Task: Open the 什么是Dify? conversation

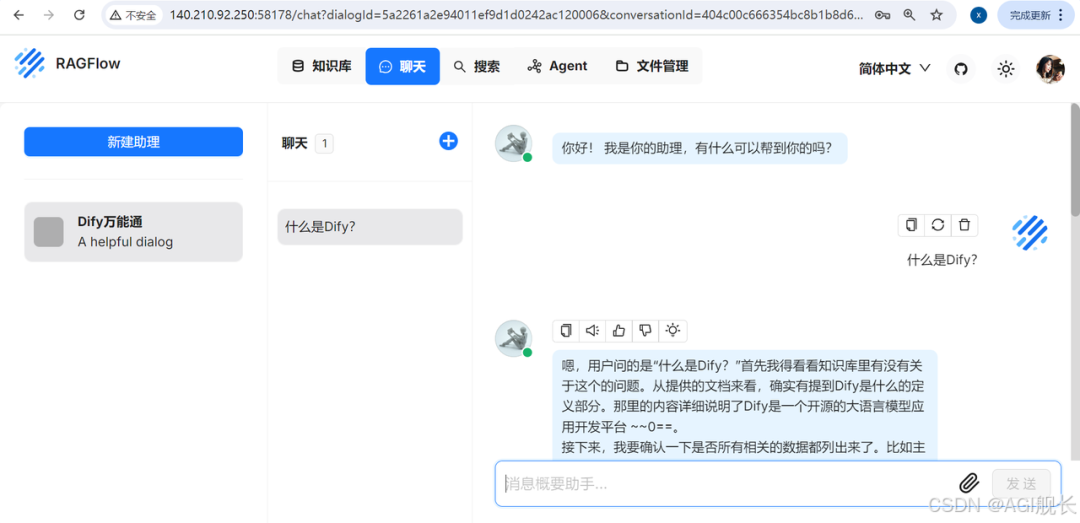Action: pos(370,227)
